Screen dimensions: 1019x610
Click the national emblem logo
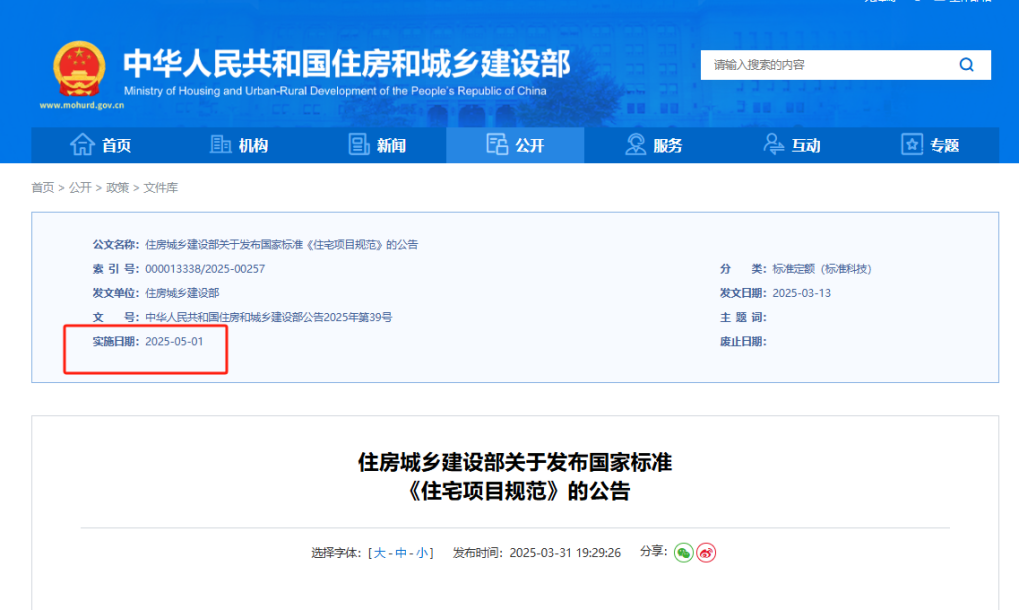click(x=79, y=69)
